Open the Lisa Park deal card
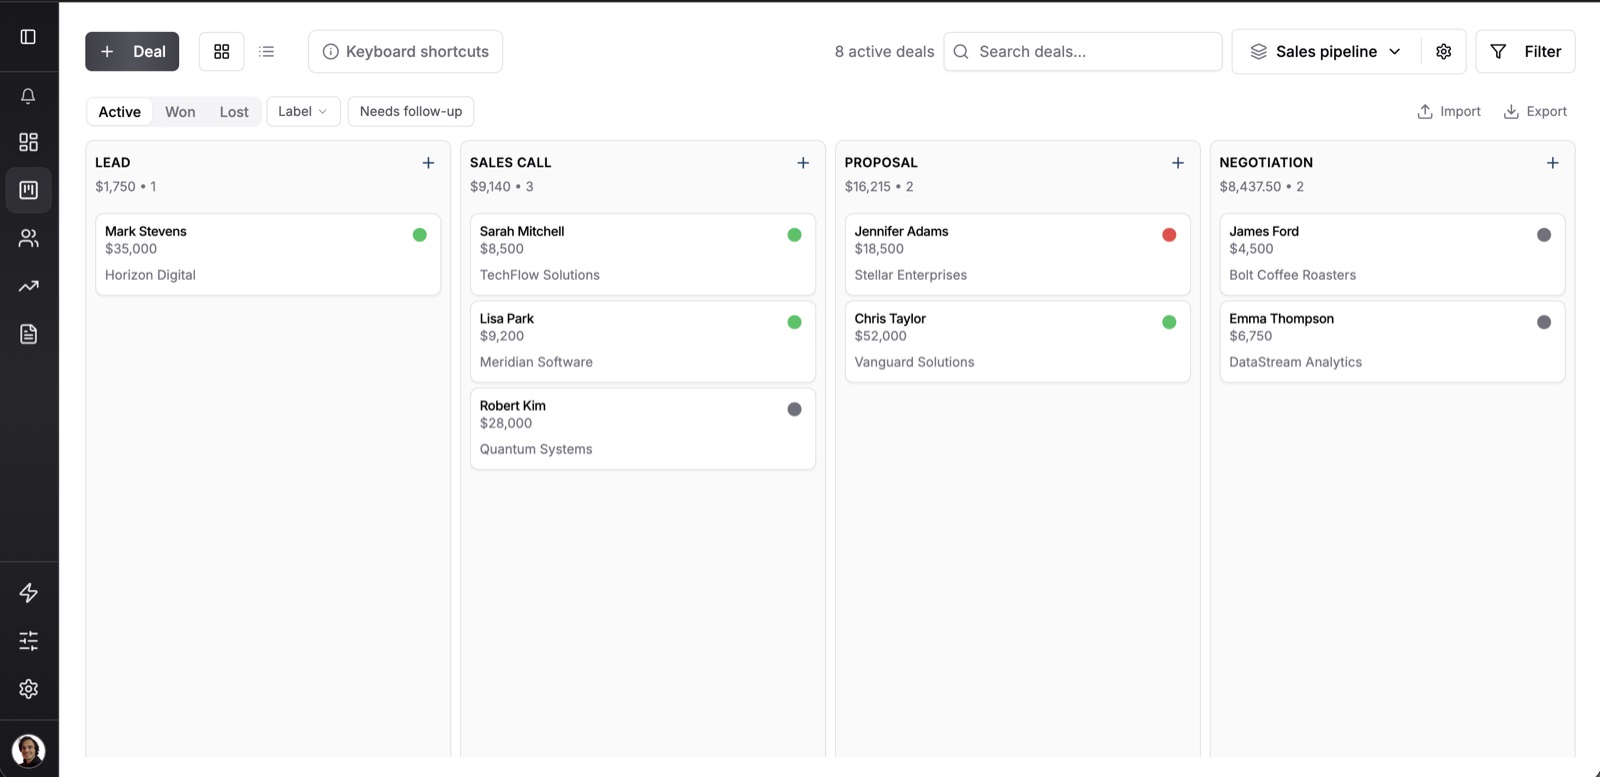This screenshot has width=1600, height=777. [643, 341]
